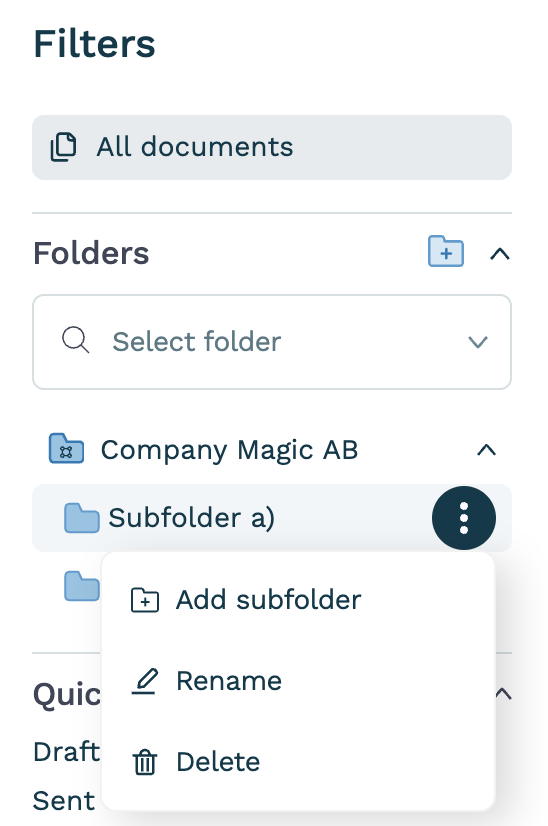Choose Rename from the context menu

(298, 681)
